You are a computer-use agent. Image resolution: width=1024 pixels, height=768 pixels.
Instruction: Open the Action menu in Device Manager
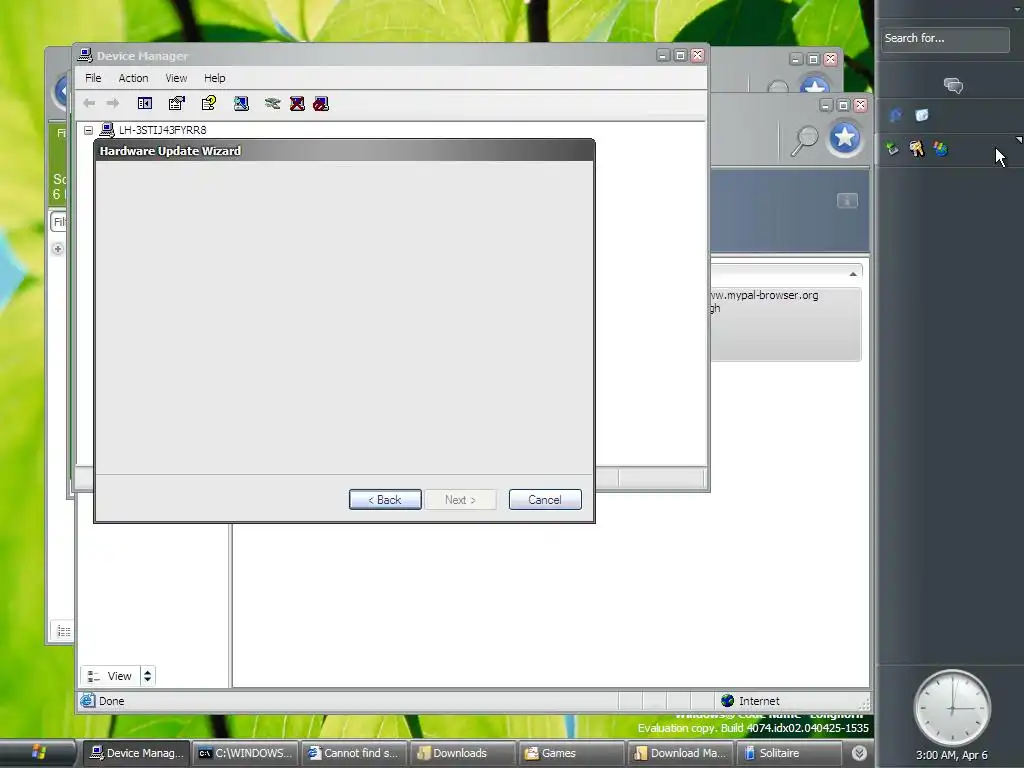click(133, 78)
